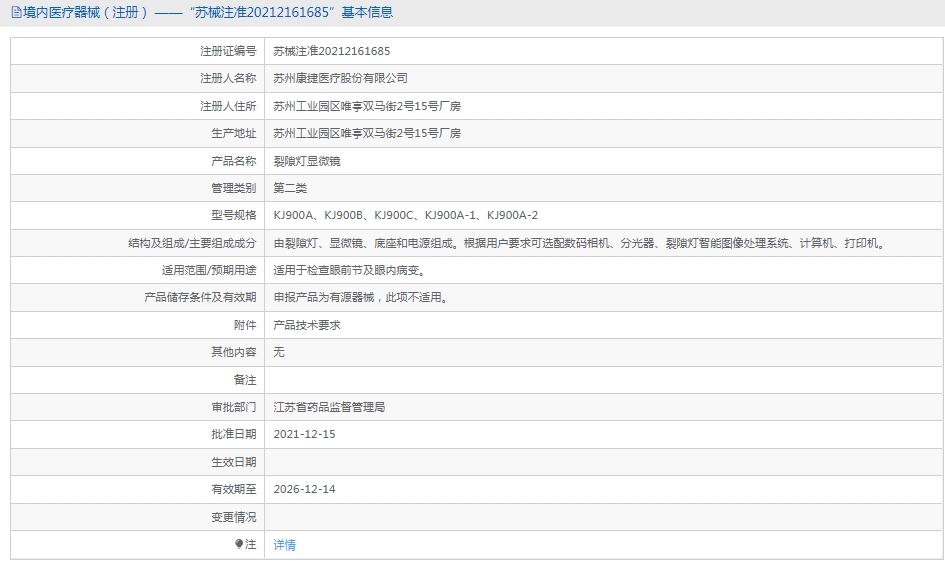Click the 生产地址 label

(x=234, y=133)
